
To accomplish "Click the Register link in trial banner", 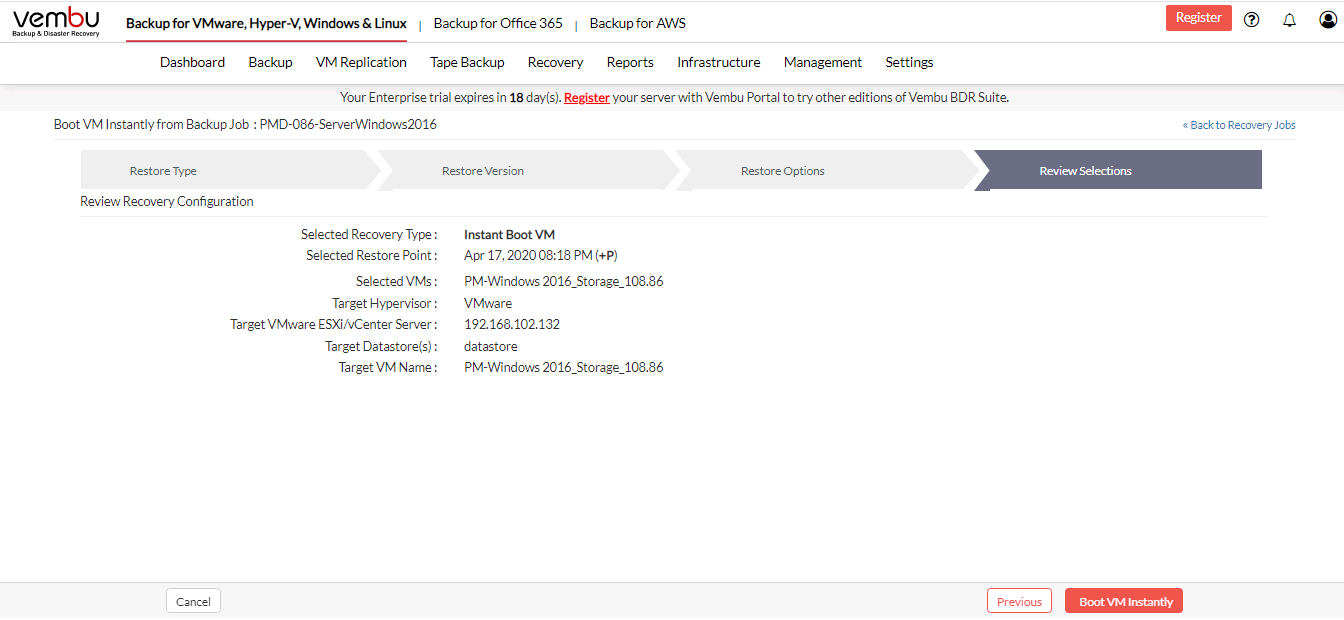I will click(587, 98).
